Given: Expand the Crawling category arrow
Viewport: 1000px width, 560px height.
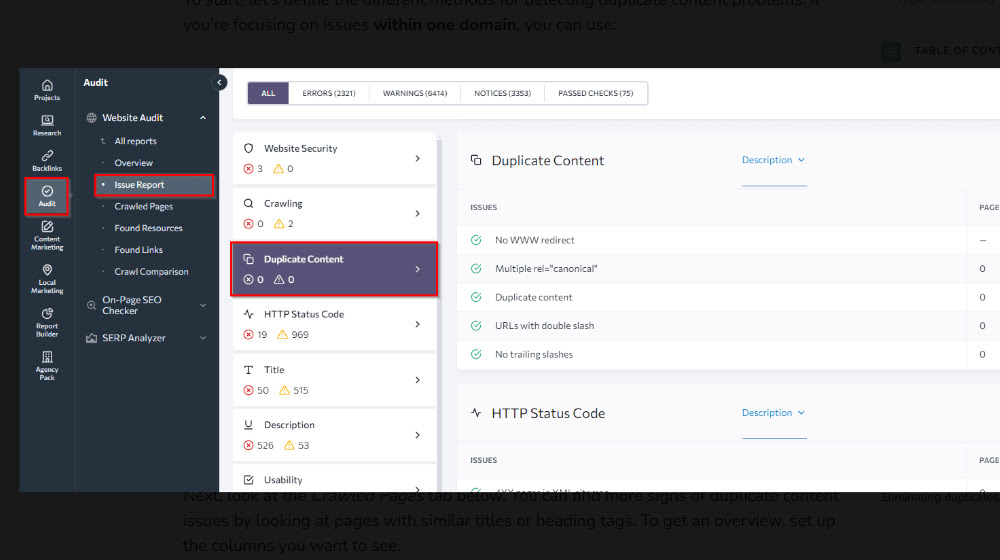Looking at the screenshot, I should [418, 214].
